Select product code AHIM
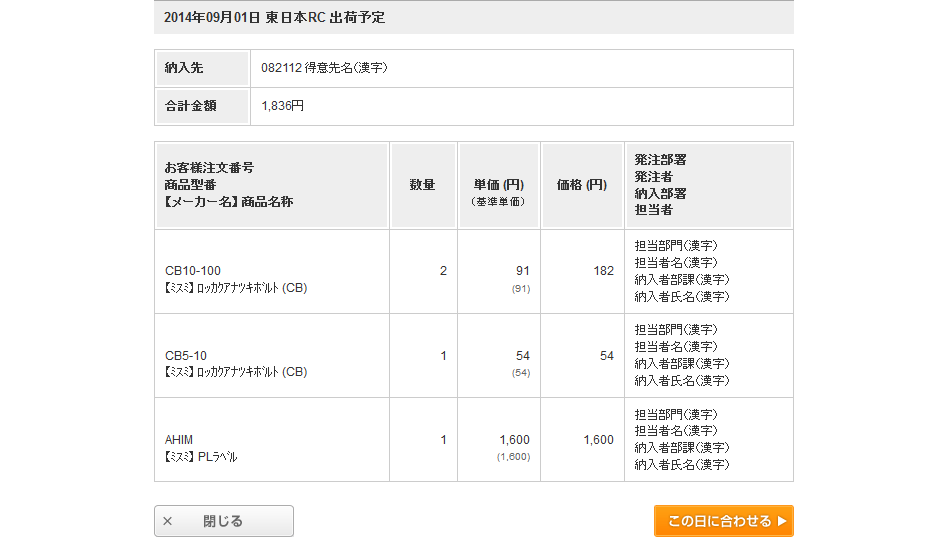Viewport: 950px width, 538px height. click(x=179, y=440)
